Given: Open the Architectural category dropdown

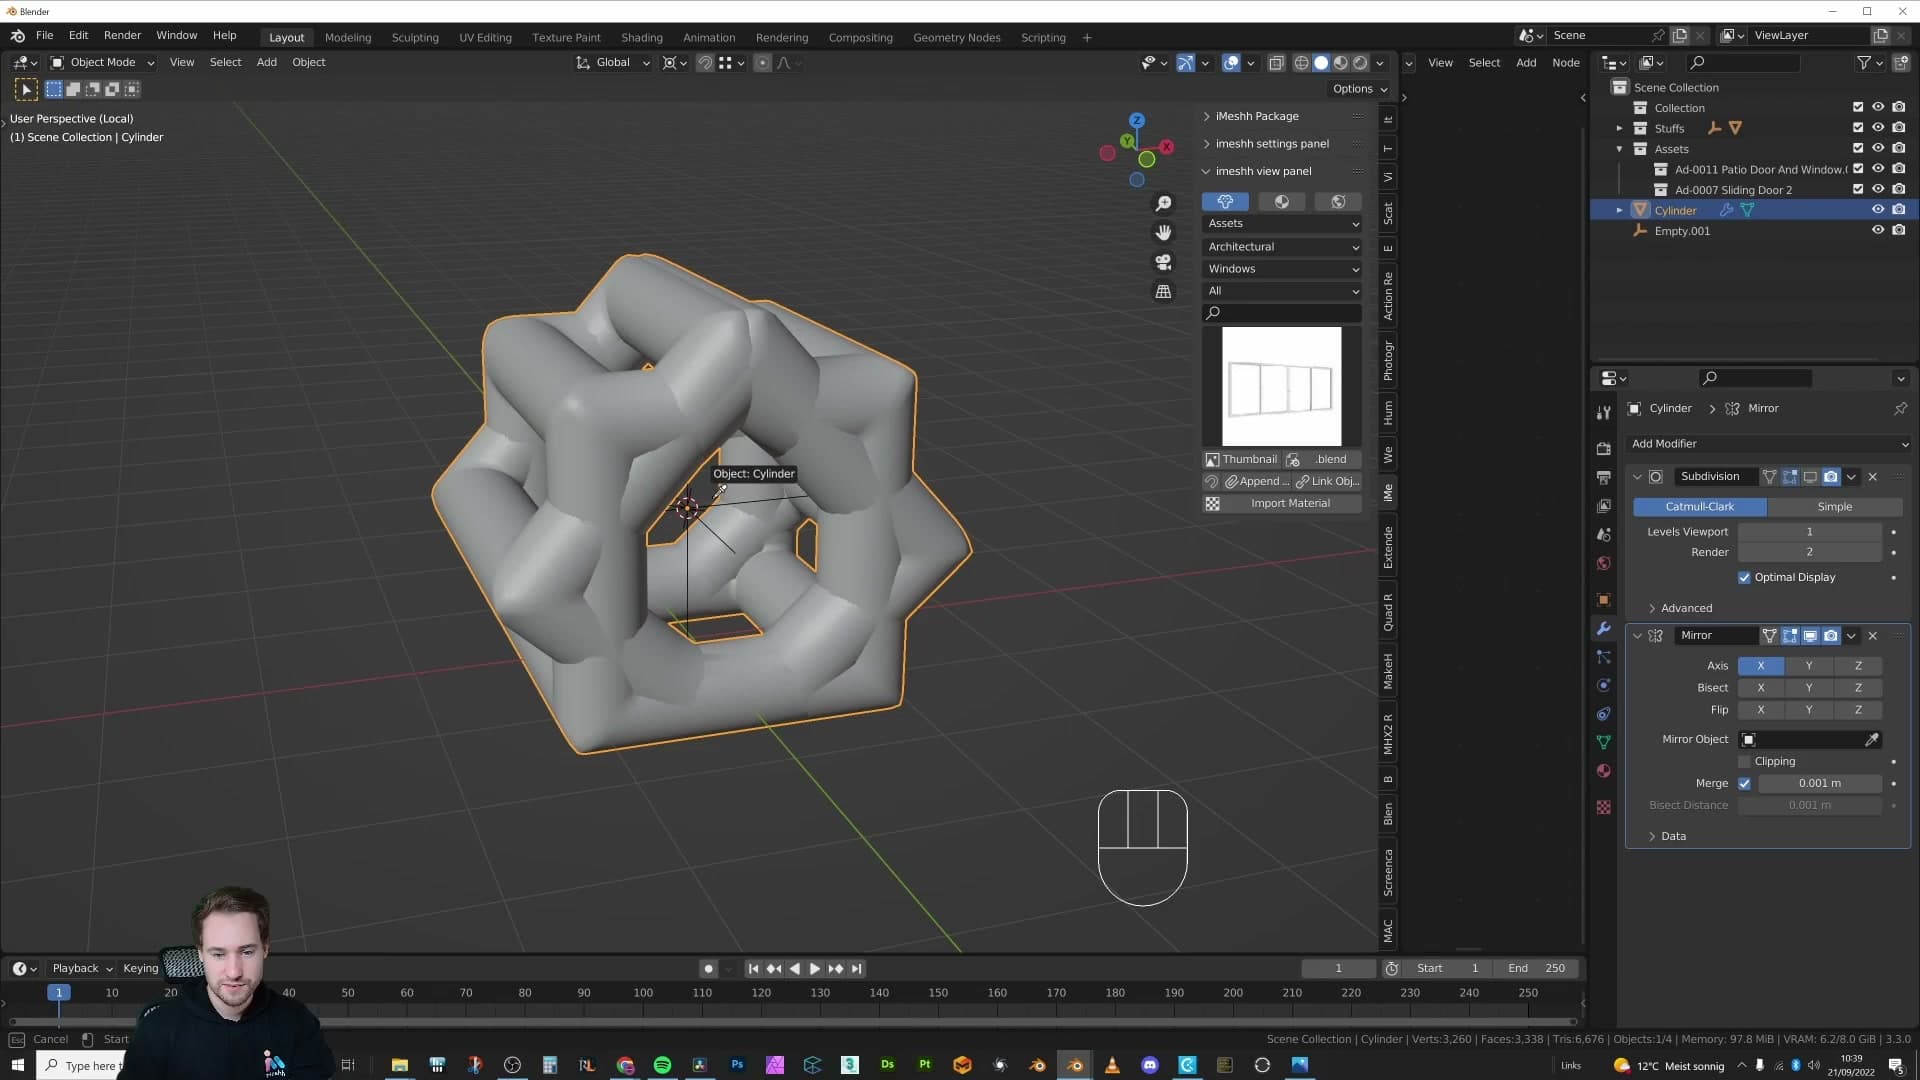Looking at the screenshot, I should (1282, 247).
